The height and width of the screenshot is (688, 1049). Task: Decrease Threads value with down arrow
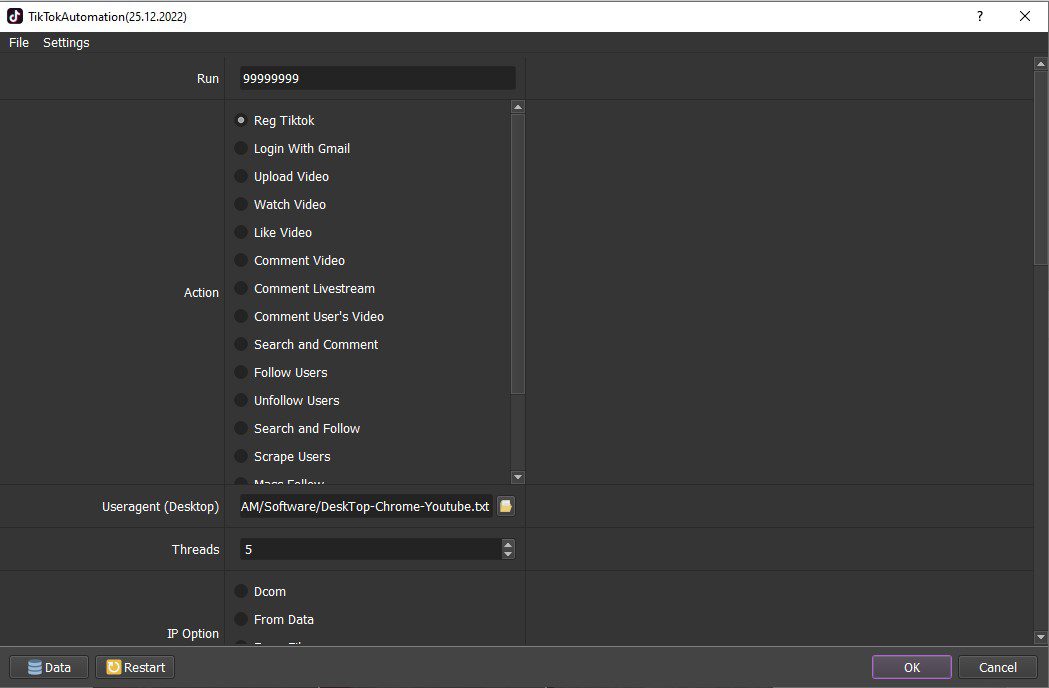coord(508,554)
